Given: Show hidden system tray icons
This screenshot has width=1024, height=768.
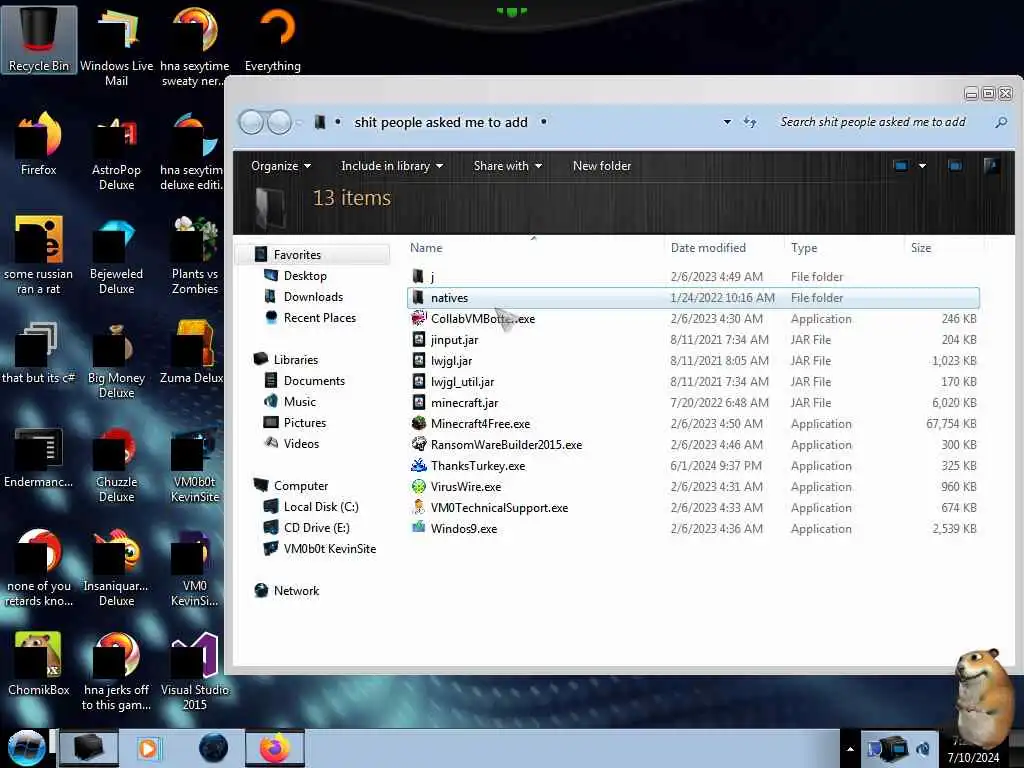Looking at the screenshot, I should 850,749.
